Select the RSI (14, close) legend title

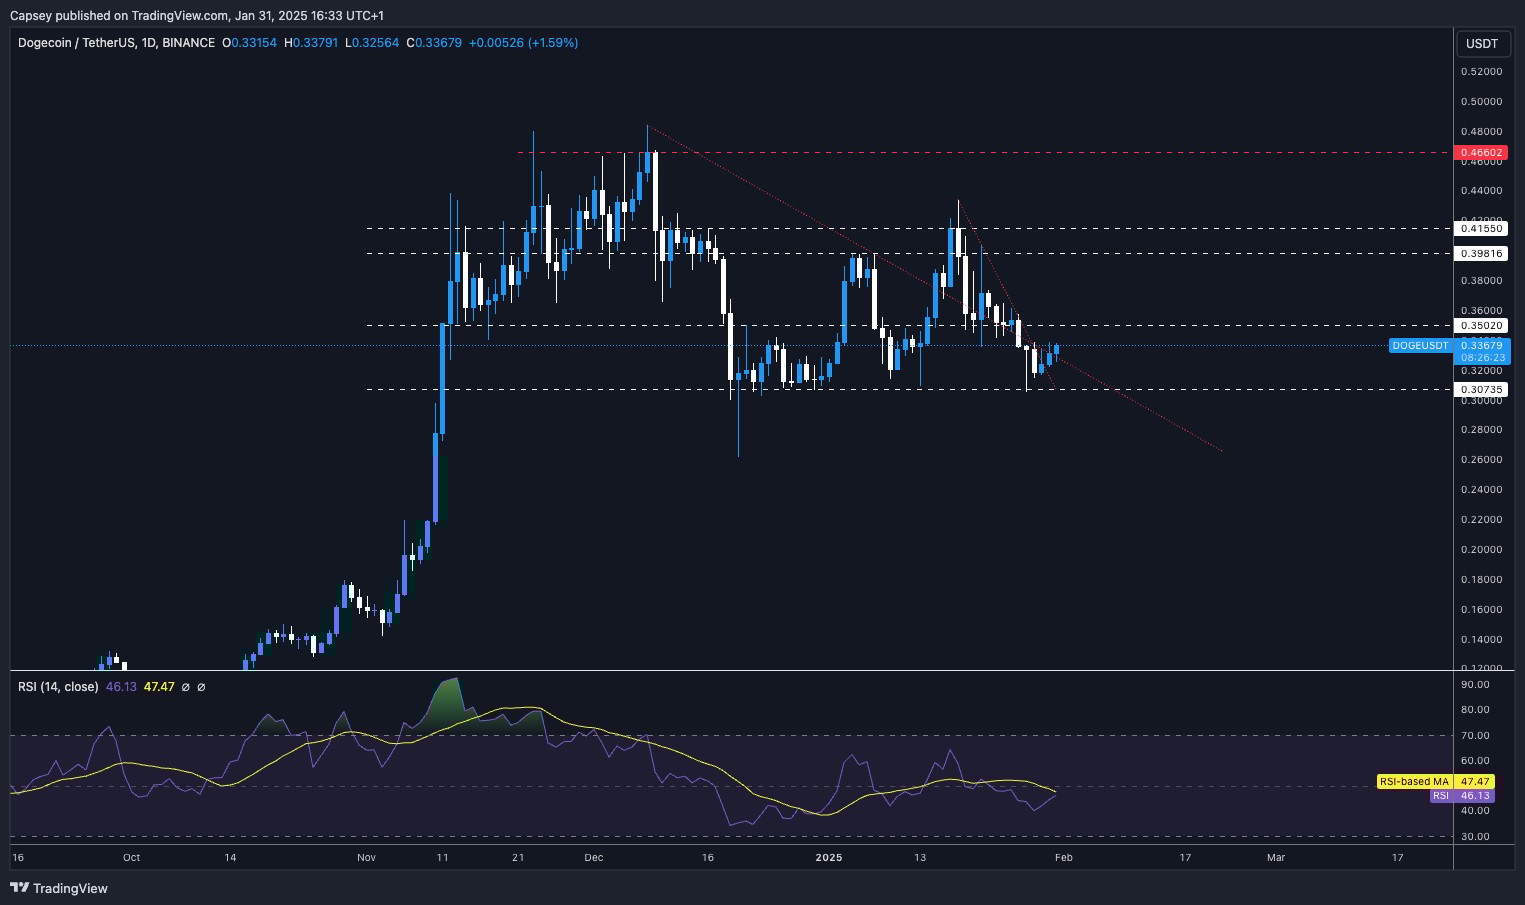[x=56, y=687]
